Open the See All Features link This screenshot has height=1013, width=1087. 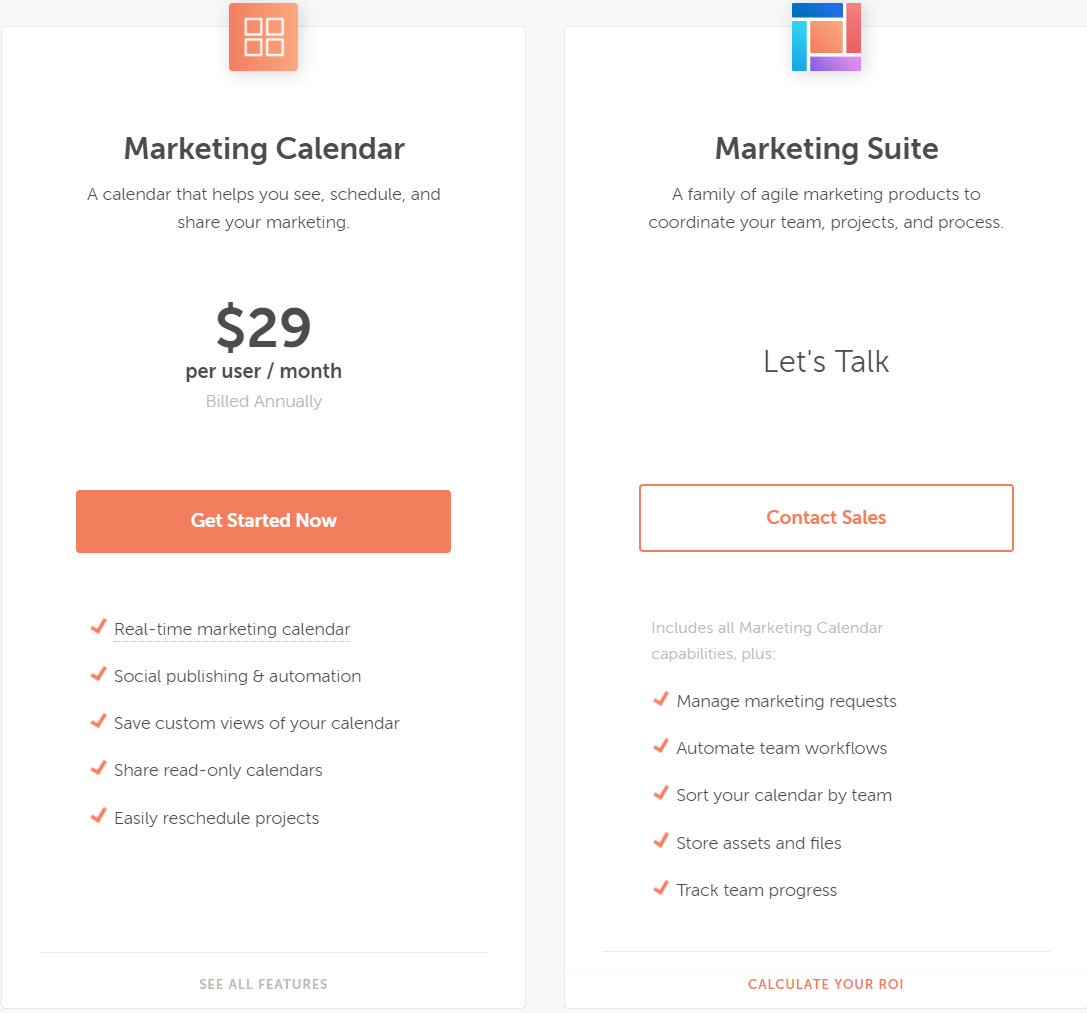tap(263, 984)
